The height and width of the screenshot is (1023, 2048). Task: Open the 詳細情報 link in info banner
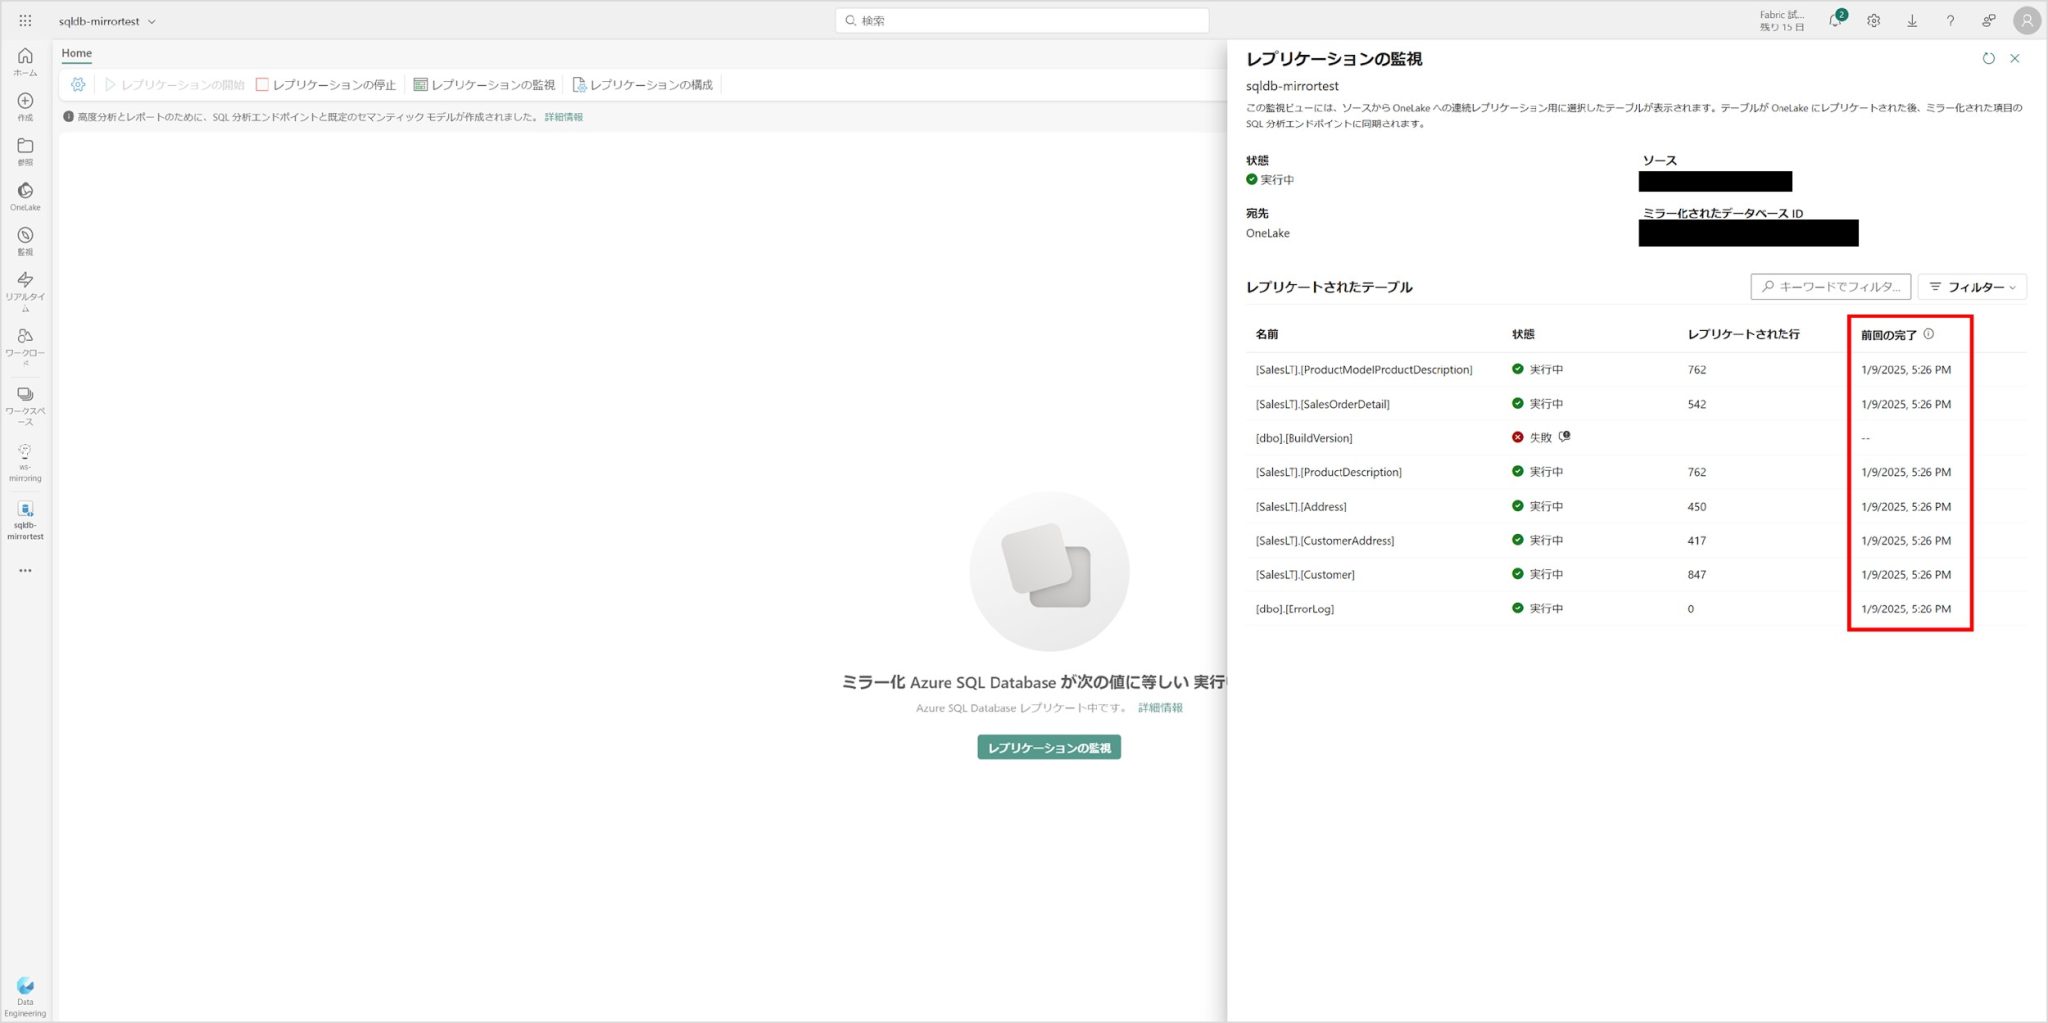click(x=563, y=117)
